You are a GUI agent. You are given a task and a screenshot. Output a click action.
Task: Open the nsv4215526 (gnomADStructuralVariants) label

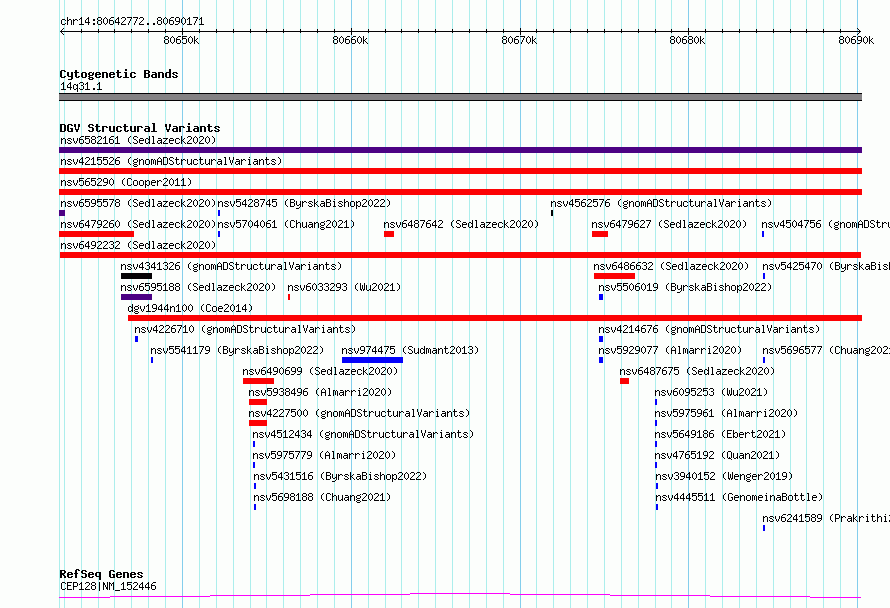pyautogui.click(x=171, y=161)
